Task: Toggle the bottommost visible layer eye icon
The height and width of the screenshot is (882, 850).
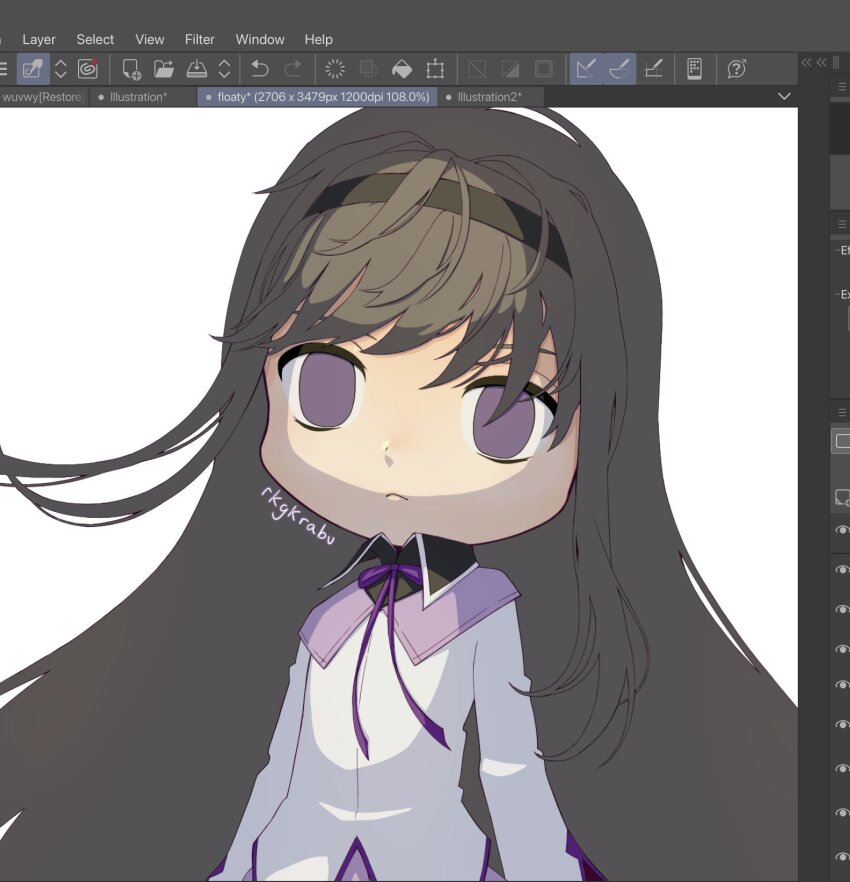Action: (x=842, y=857)
